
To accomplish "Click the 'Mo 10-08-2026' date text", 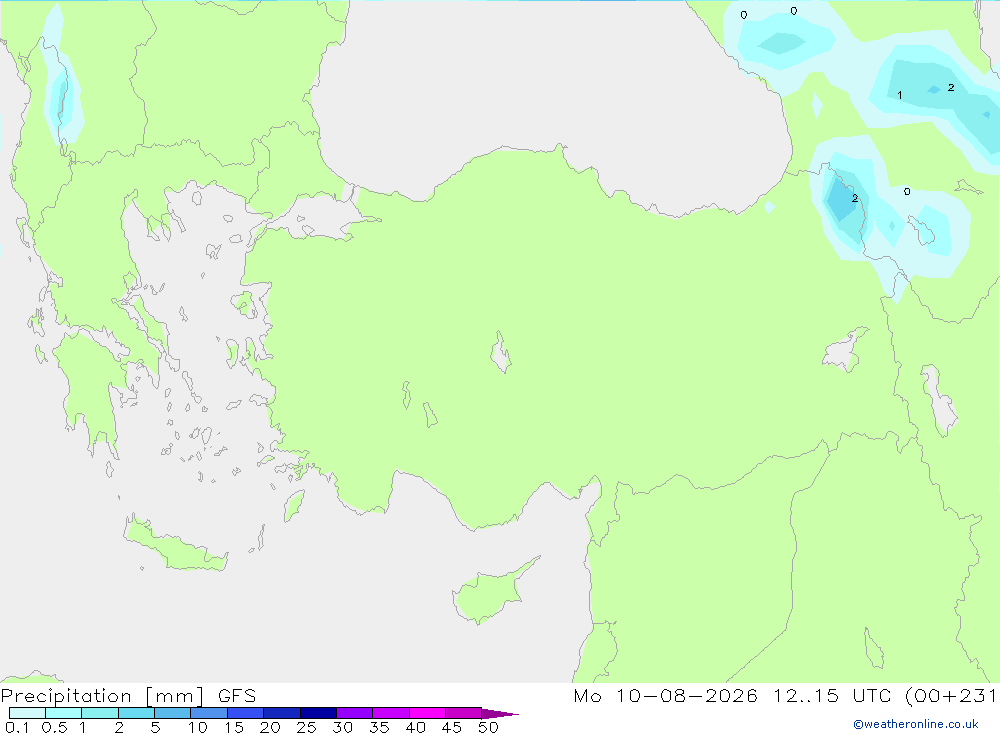I will pos(665,696).
